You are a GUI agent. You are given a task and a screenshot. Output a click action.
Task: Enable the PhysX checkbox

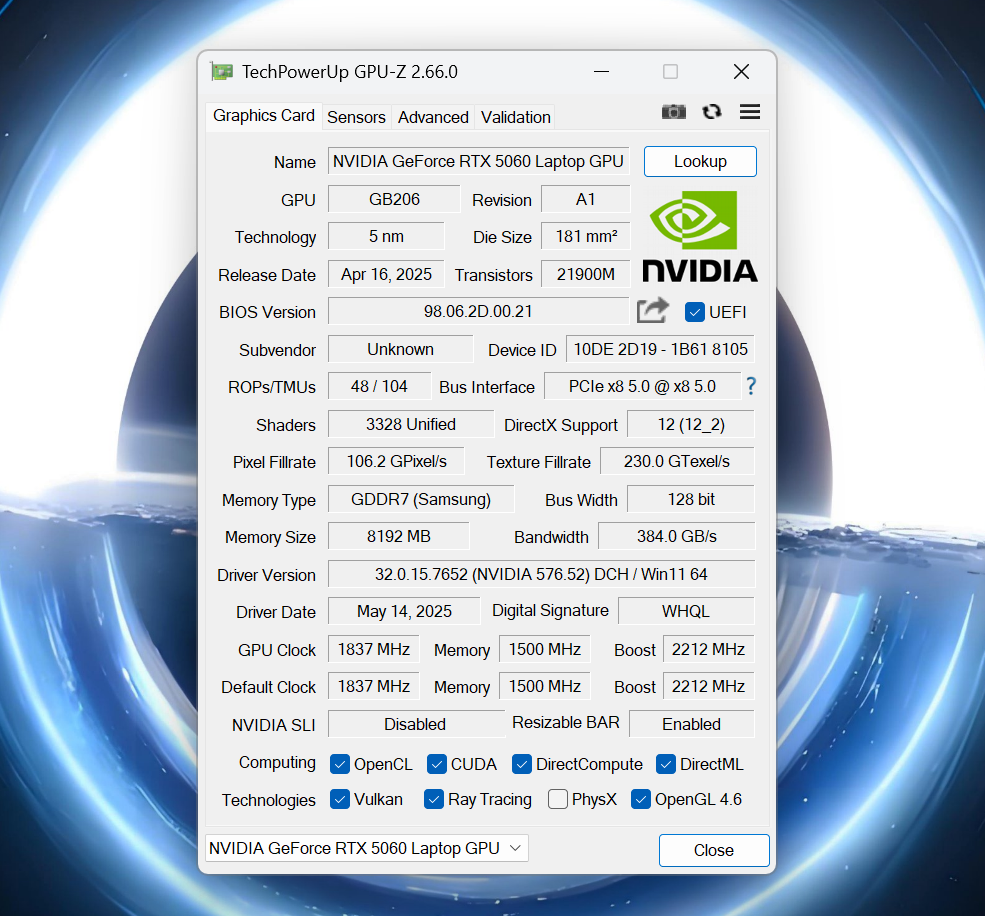[x=558, y=799]
